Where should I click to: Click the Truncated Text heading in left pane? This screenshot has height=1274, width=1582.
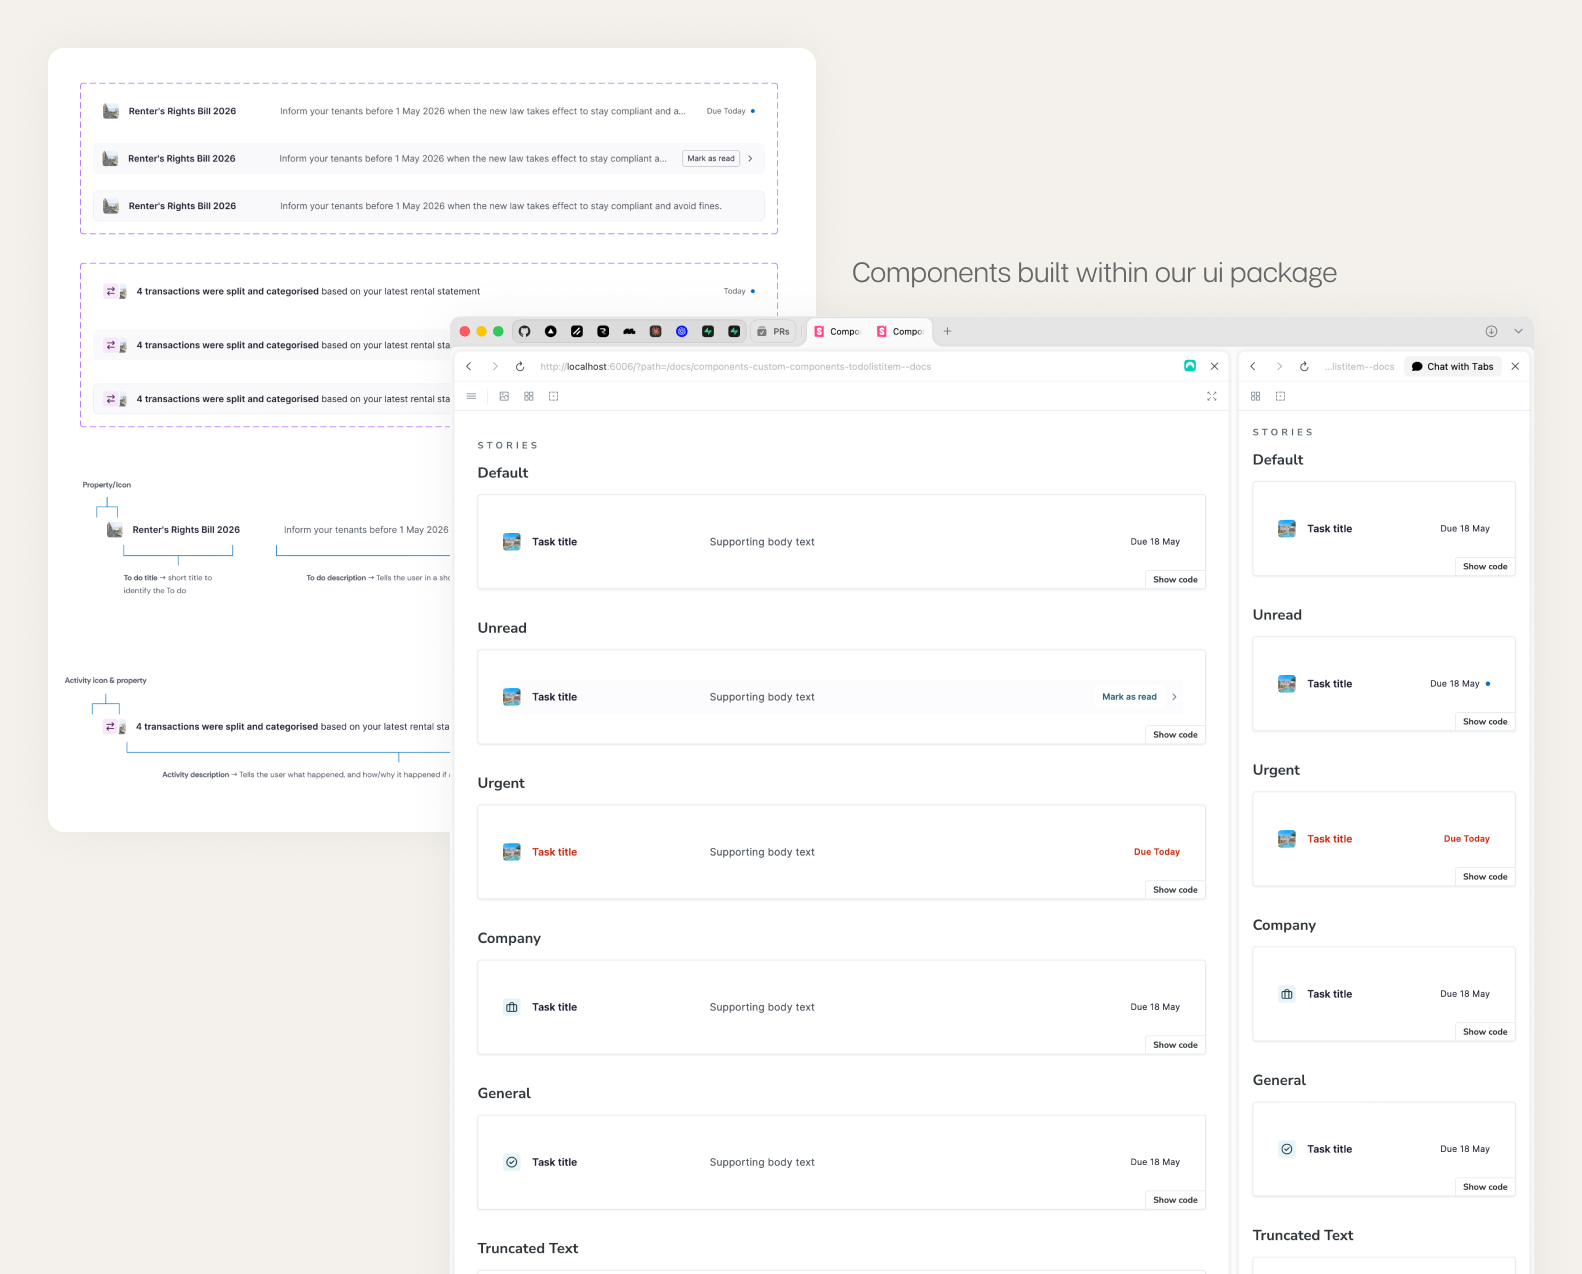tap(528, 1248)
